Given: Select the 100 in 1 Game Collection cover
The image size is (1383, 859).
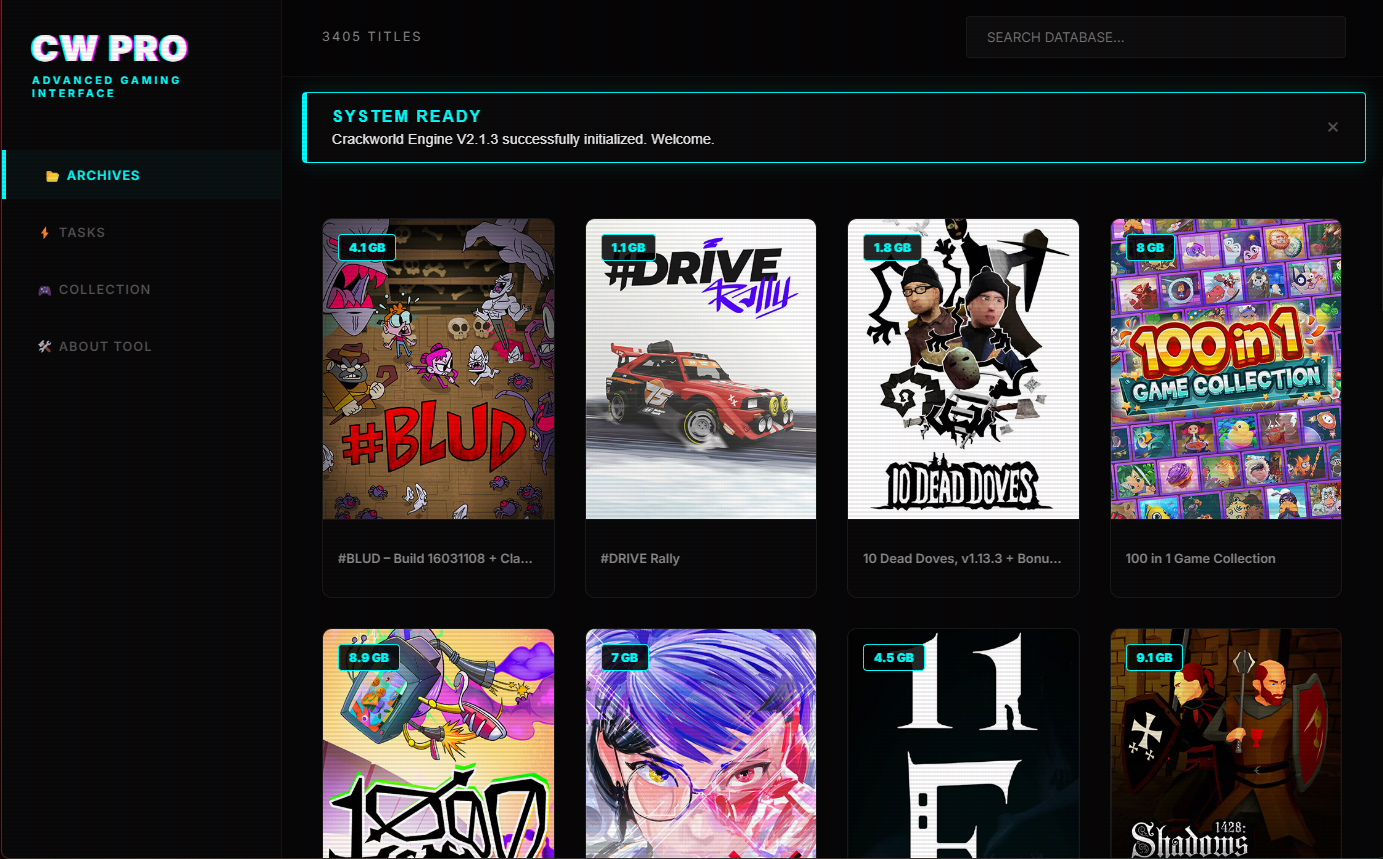Looking at the screenshot, I should pyautogui.click(x=1225, y=369).
